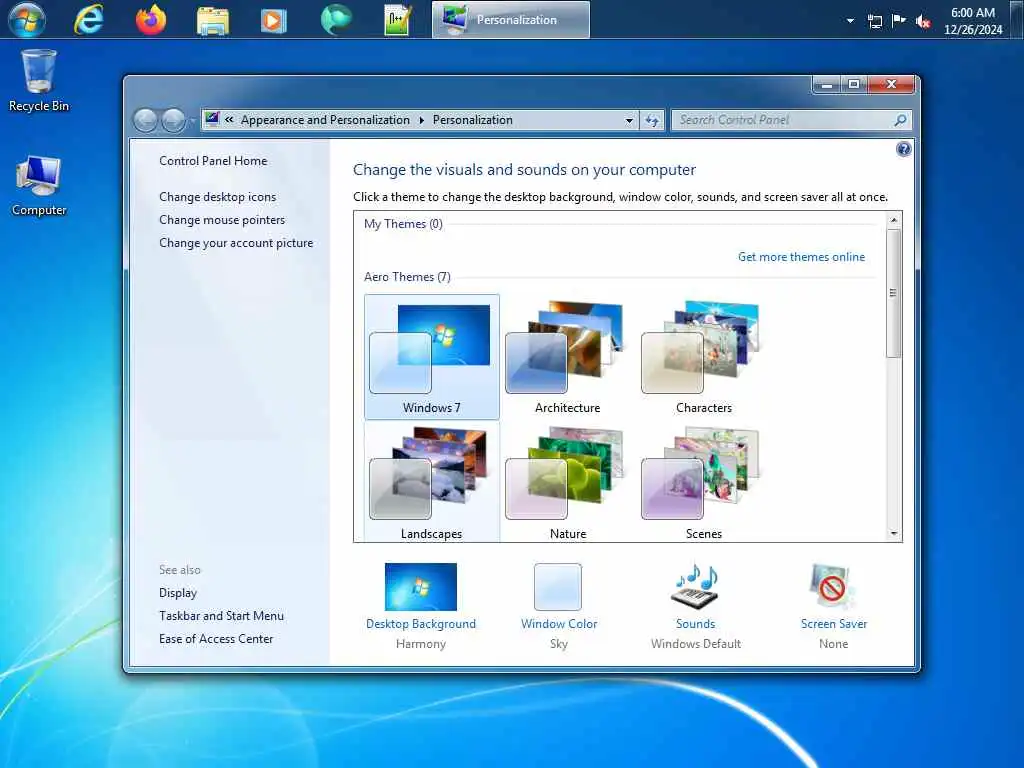
Task: Open the Start menu orb
Action: (x=27, y=20)
